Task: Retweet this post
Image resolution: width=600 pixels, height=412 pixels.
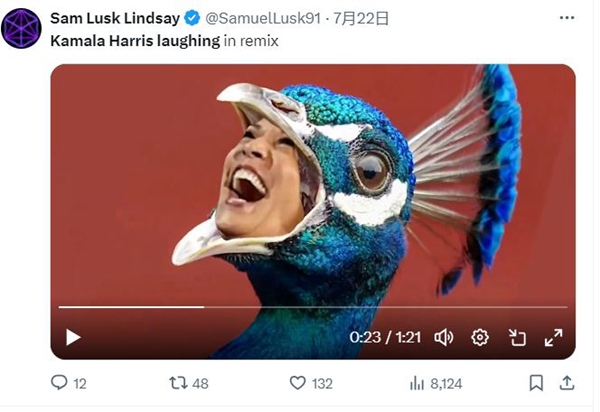Action: click(x=178, y=383)
